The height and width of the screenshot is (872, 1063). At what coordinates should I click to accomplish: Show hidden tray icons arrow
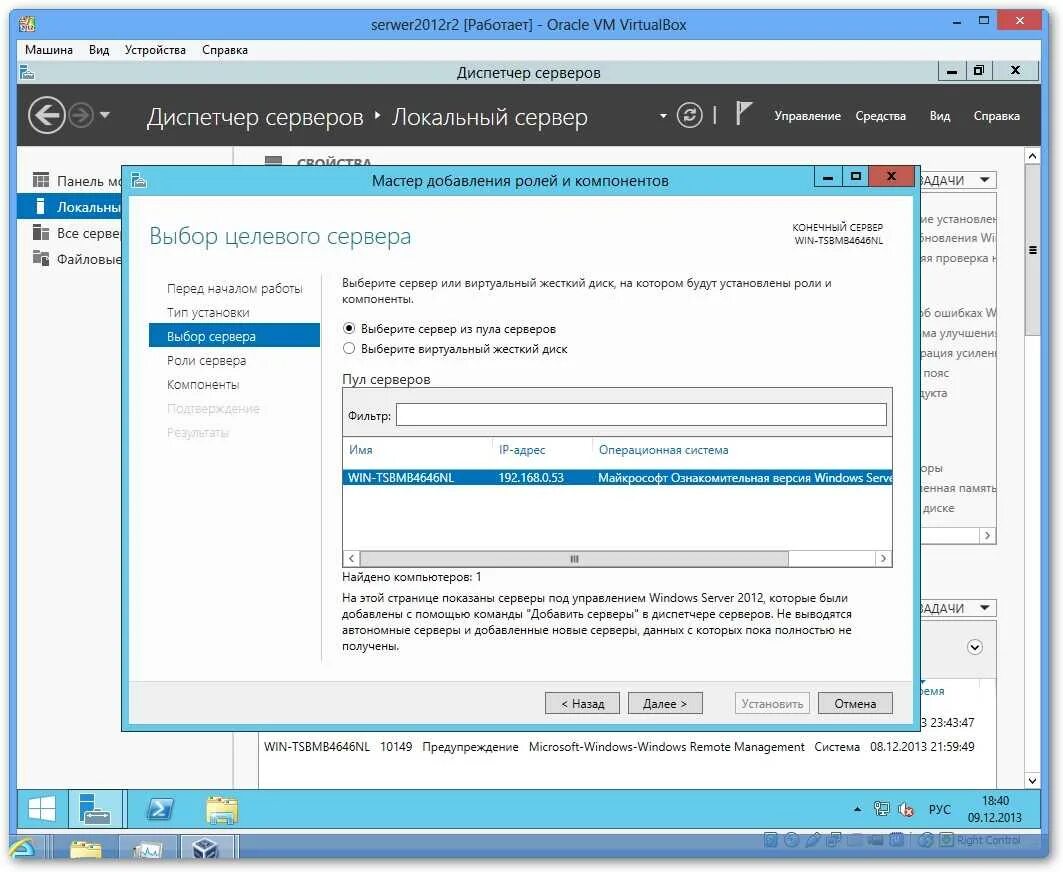pos(857,809)
